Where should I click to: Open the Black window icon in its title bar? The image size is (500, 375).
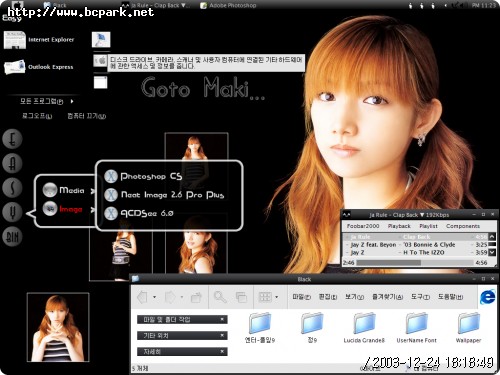135,279
